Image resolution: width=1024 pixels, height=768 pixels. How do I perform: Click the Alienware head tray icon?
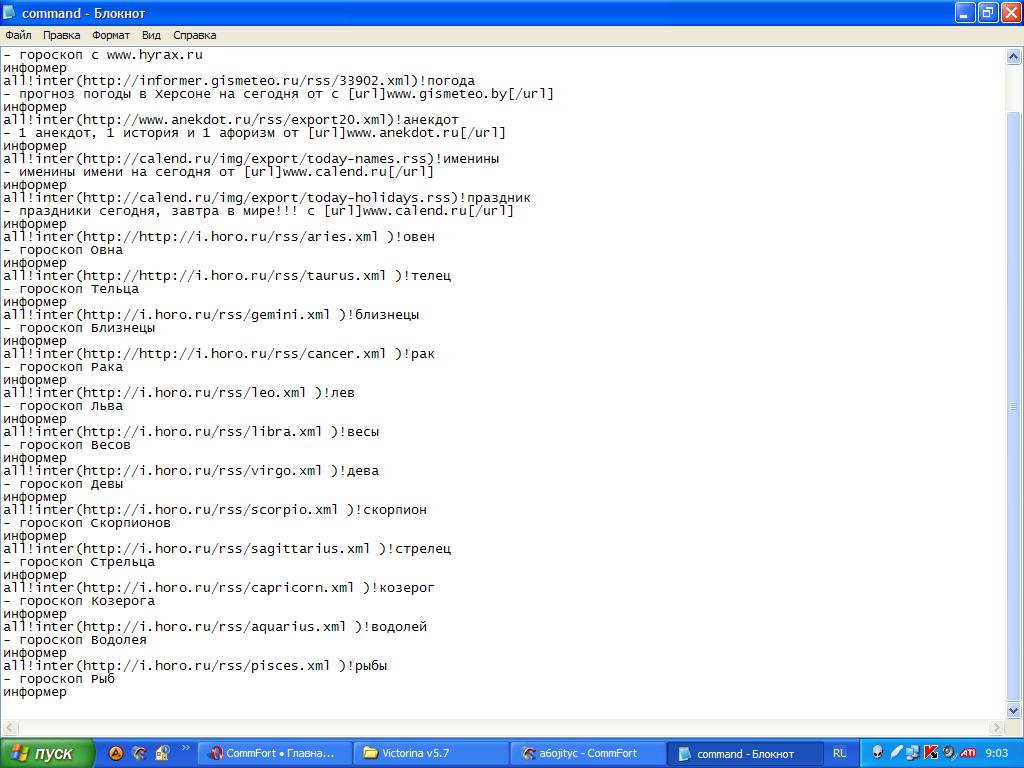click(x=878, y=753)
